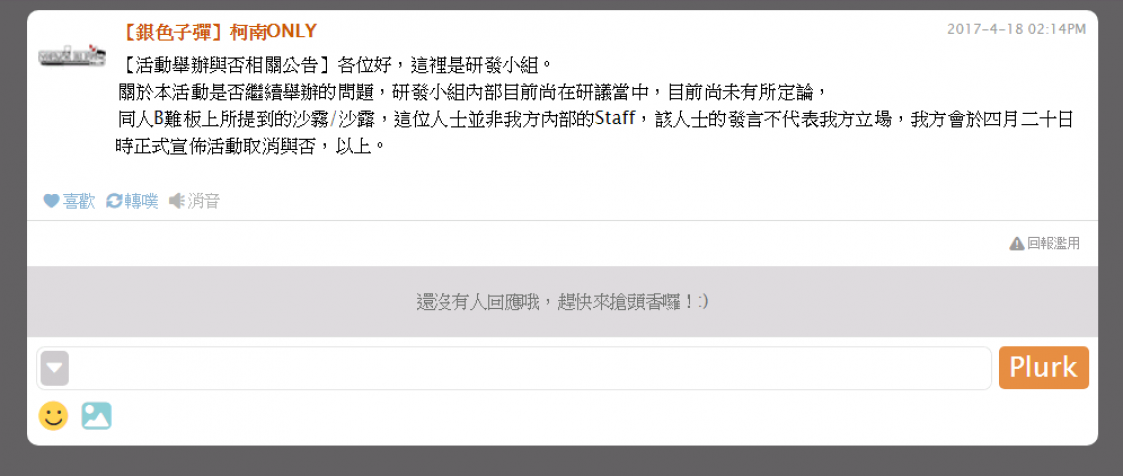The width and height of the screenshot is (1123, 476).
Task: Click the speaker icon to mute plurk
Action: coord(176,201)
